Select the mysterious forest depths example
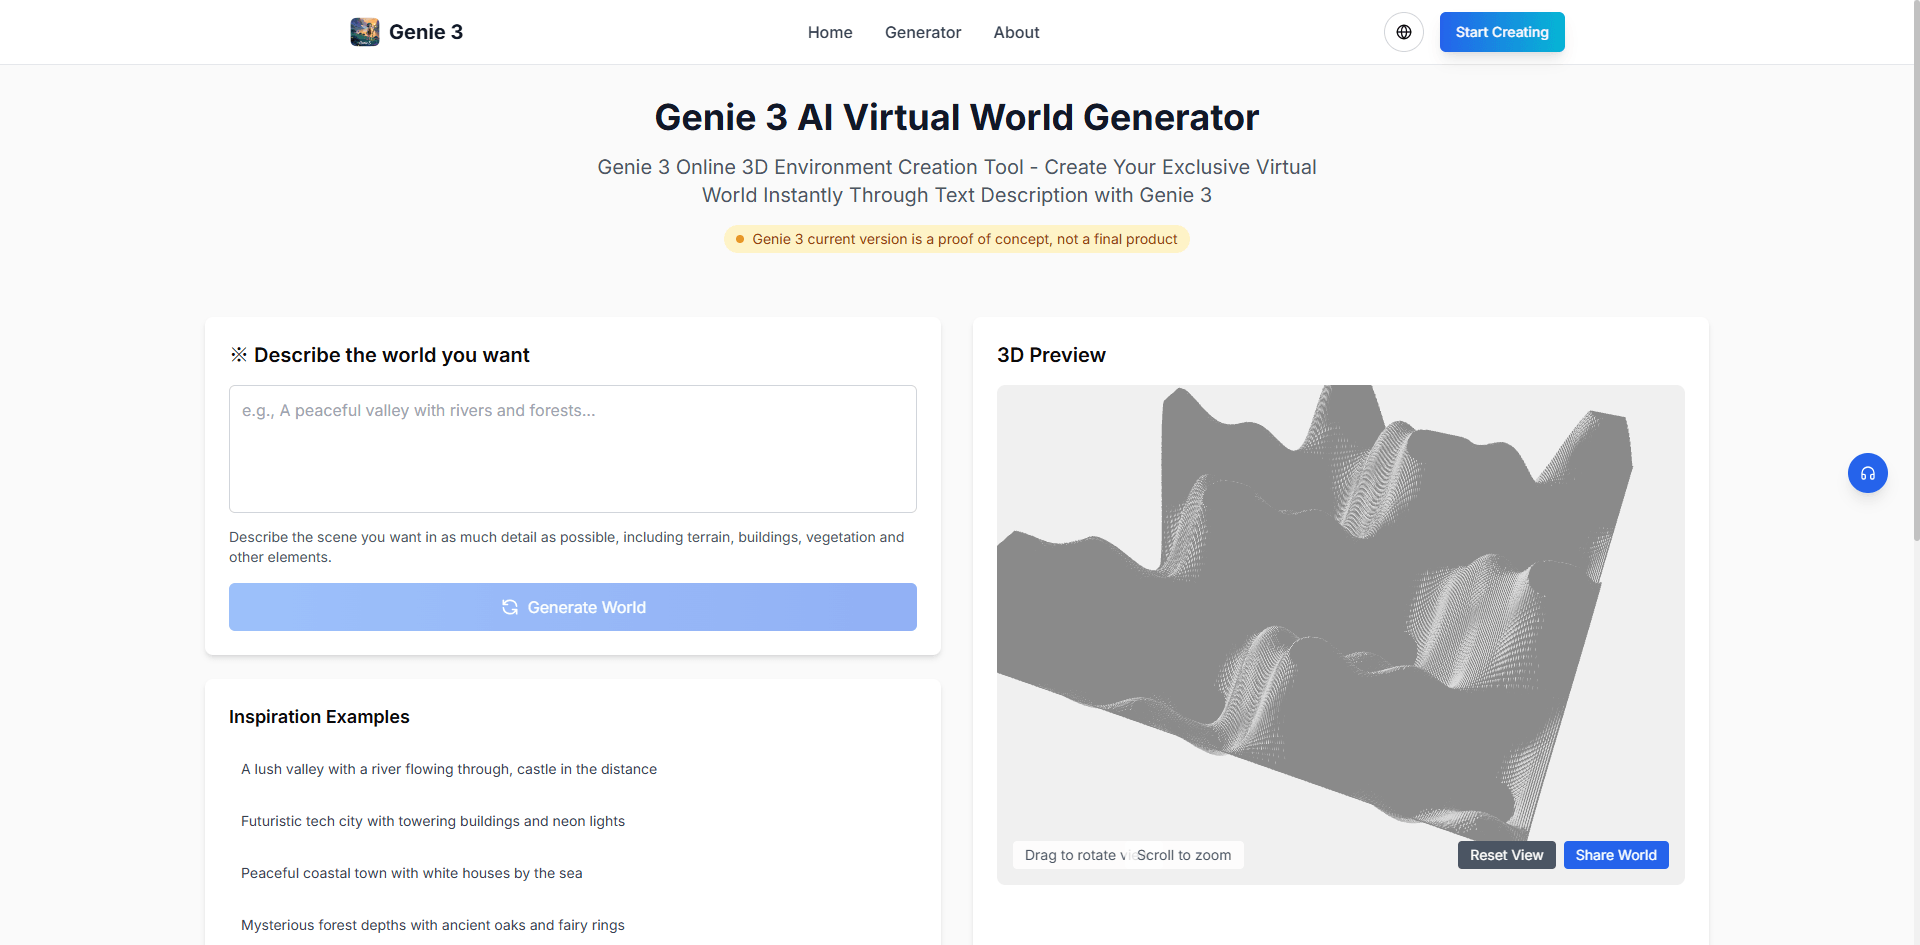The width and height of the screenshot is (1920, 945). click(432, 925)
